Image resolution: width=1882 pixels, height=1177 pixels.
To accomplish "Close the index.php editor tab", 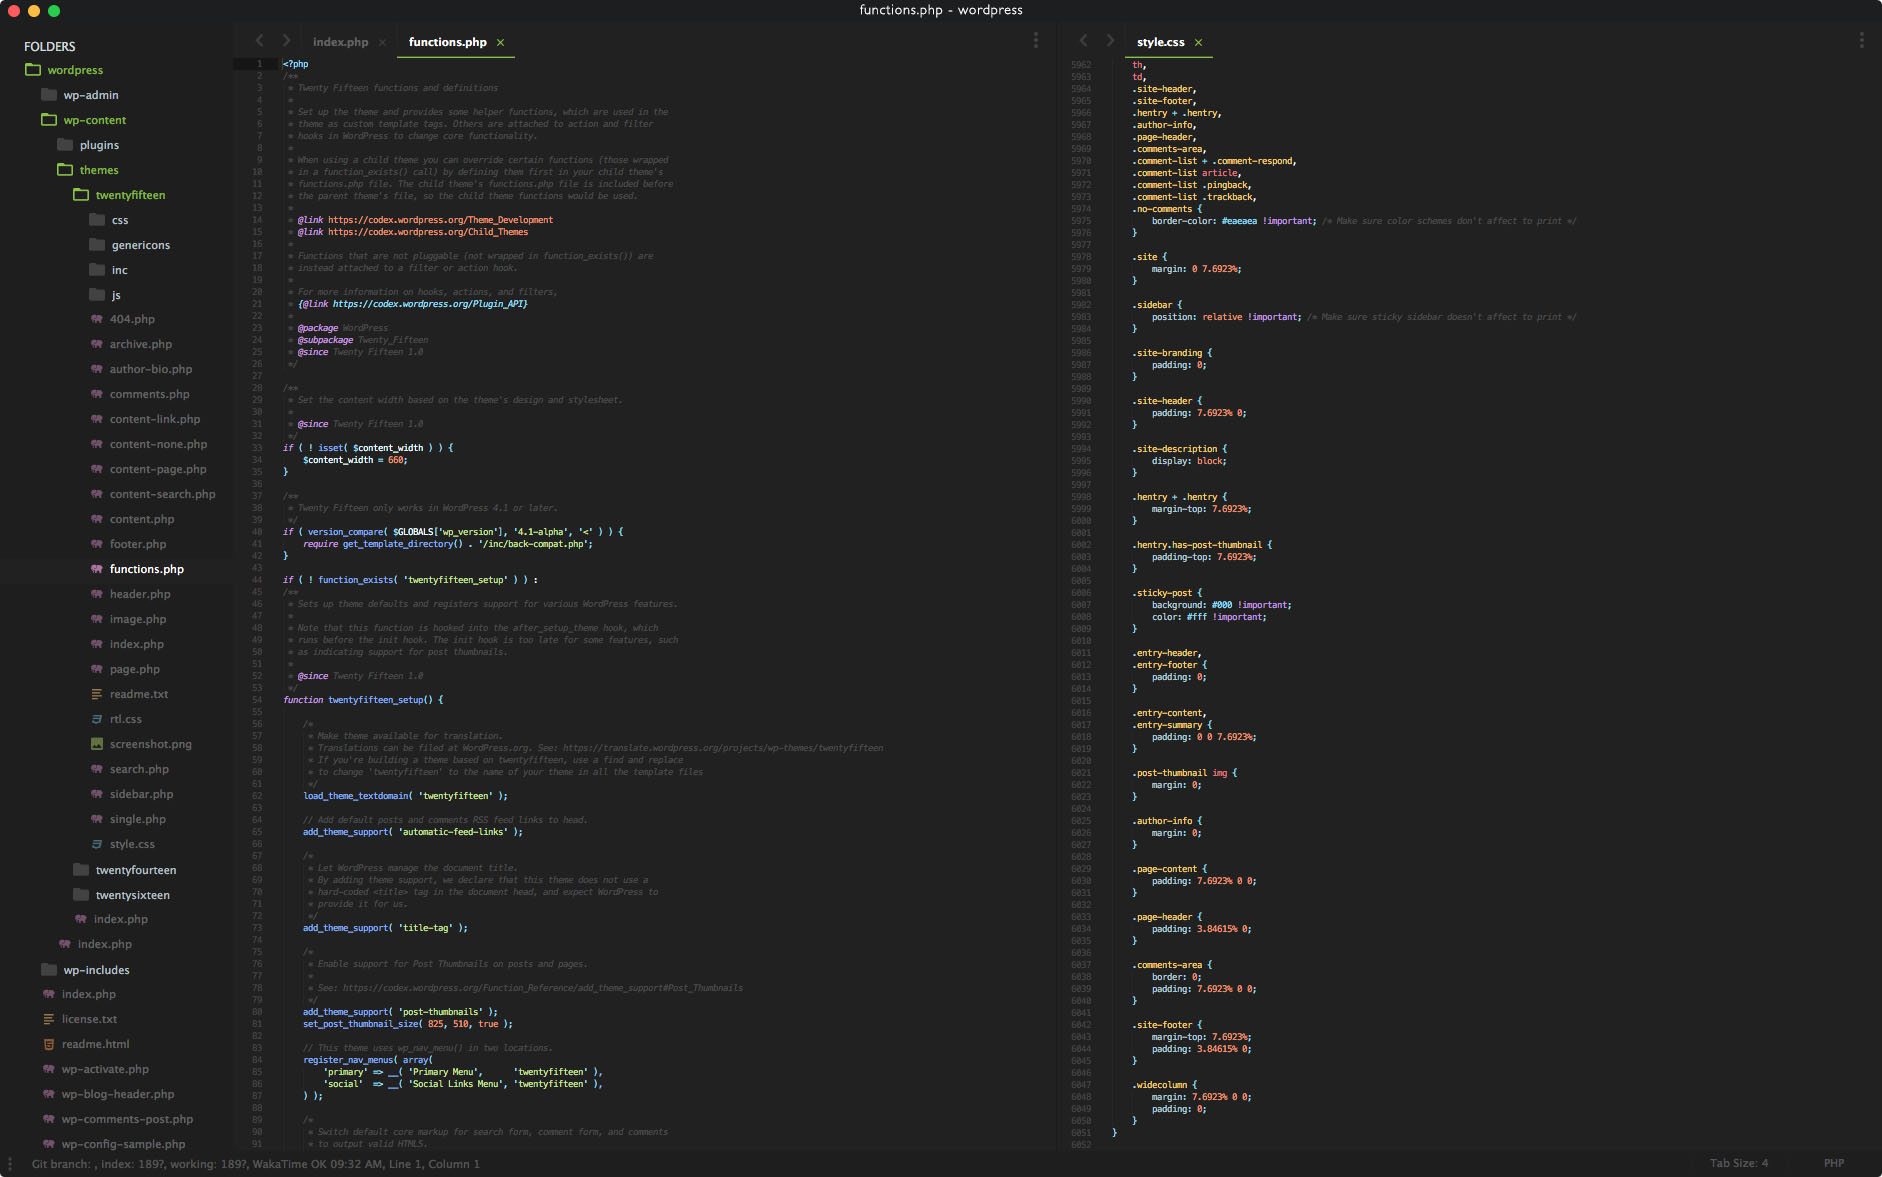I will 383,42.
